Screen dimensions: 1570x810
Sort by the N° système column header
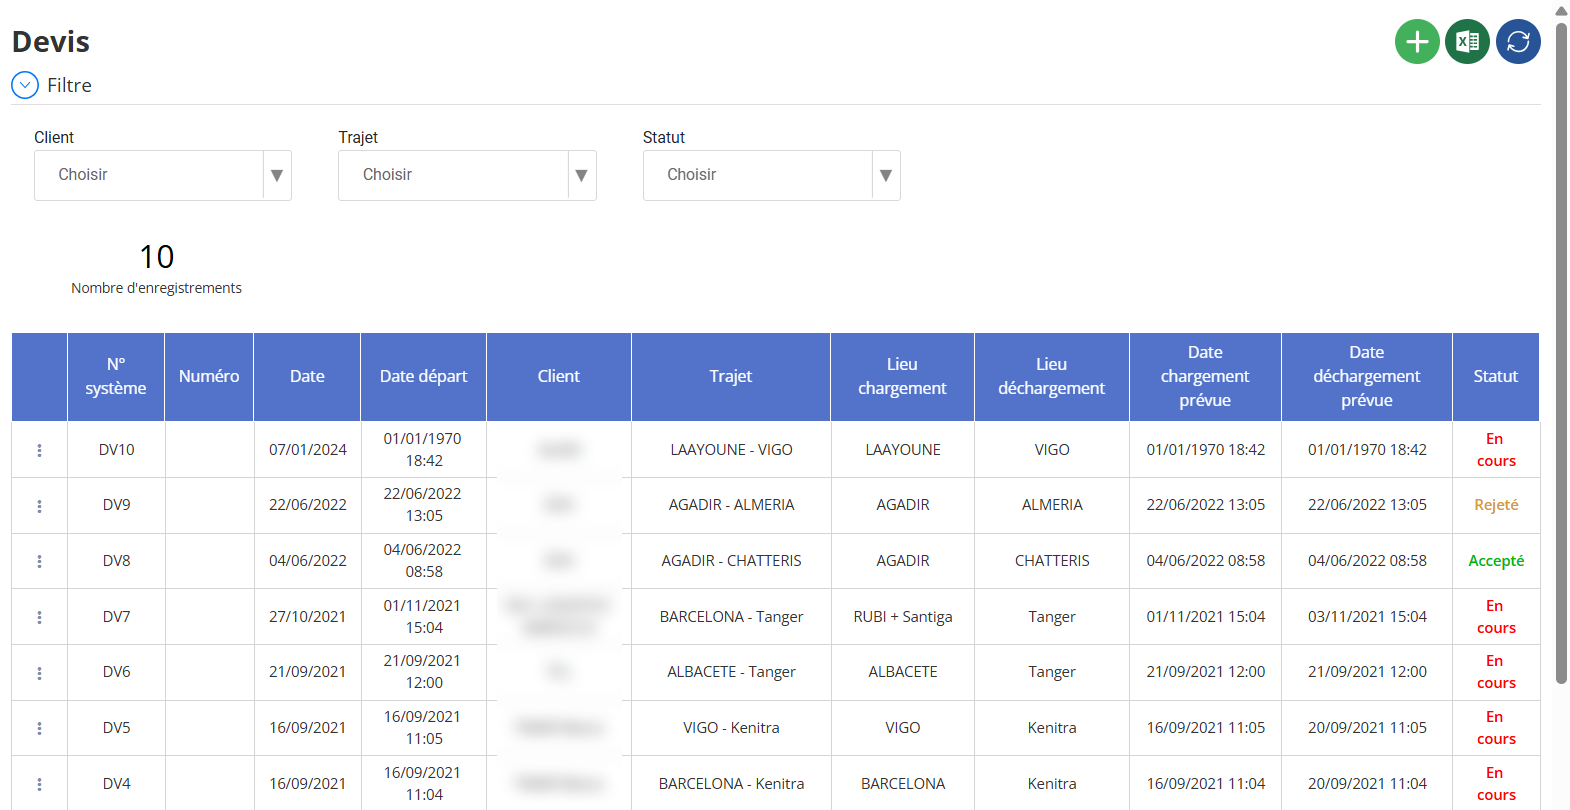[x=116, y=377]
